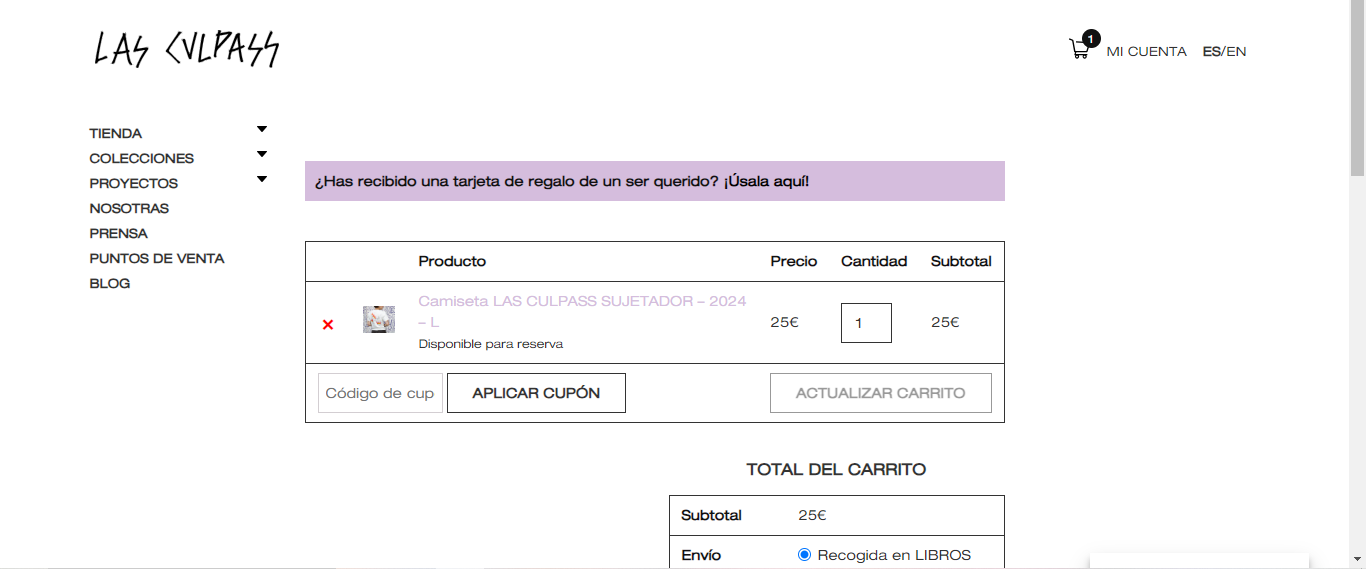
Task: Expand the TIENDA menu arrow
Action: [262, 129]
